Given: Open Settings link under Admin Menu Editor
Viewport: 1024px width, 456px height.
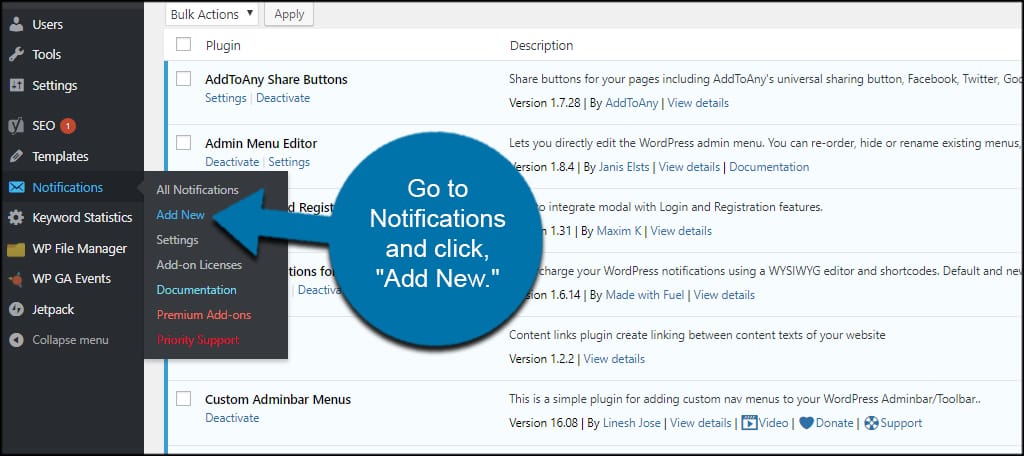Looking at the screenshot, I should [x=289, y=162].
